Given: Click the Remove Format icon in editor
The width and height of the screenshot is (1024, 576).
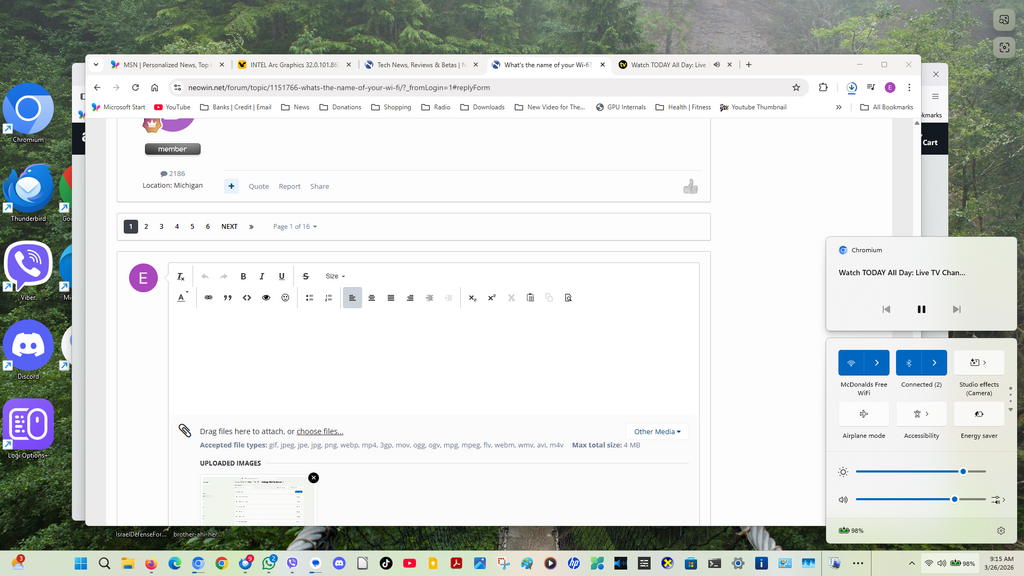Looking at the screenshot, I should 181,276.
